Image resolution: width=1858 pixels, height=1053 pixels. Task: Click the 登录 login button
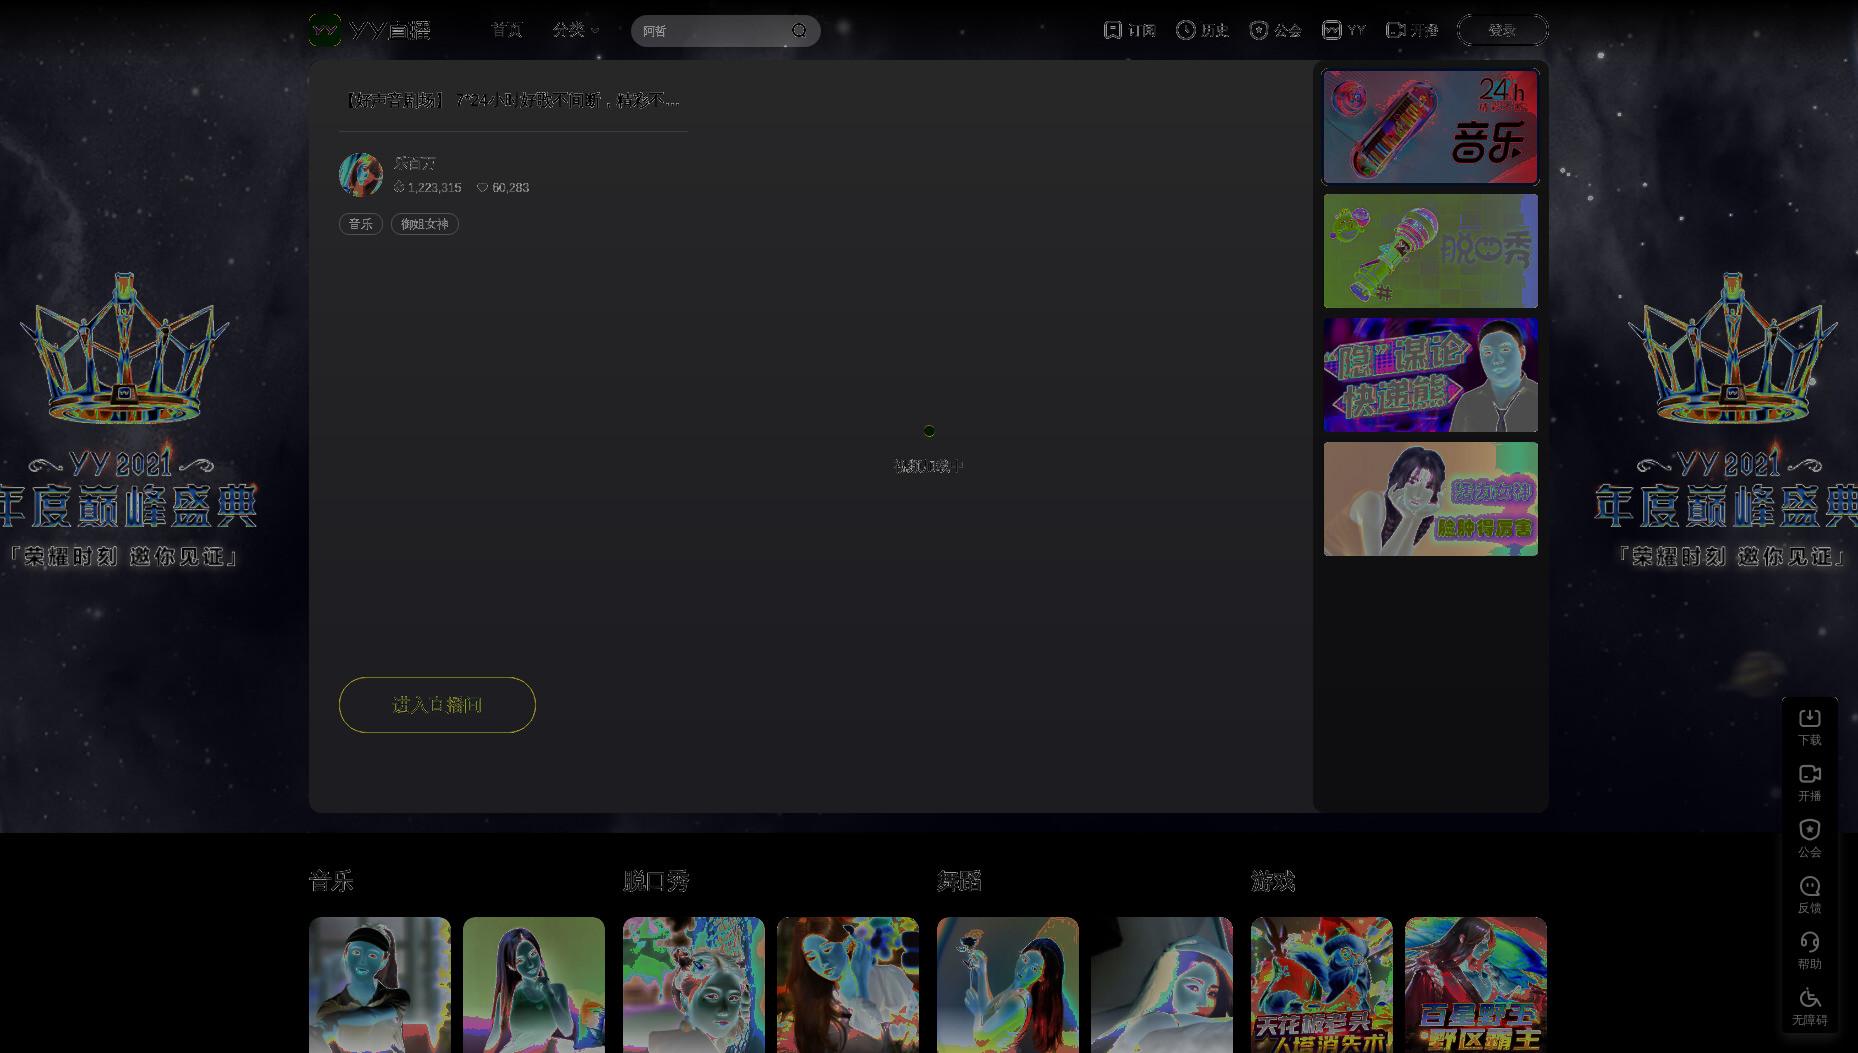pos(1502,30)
